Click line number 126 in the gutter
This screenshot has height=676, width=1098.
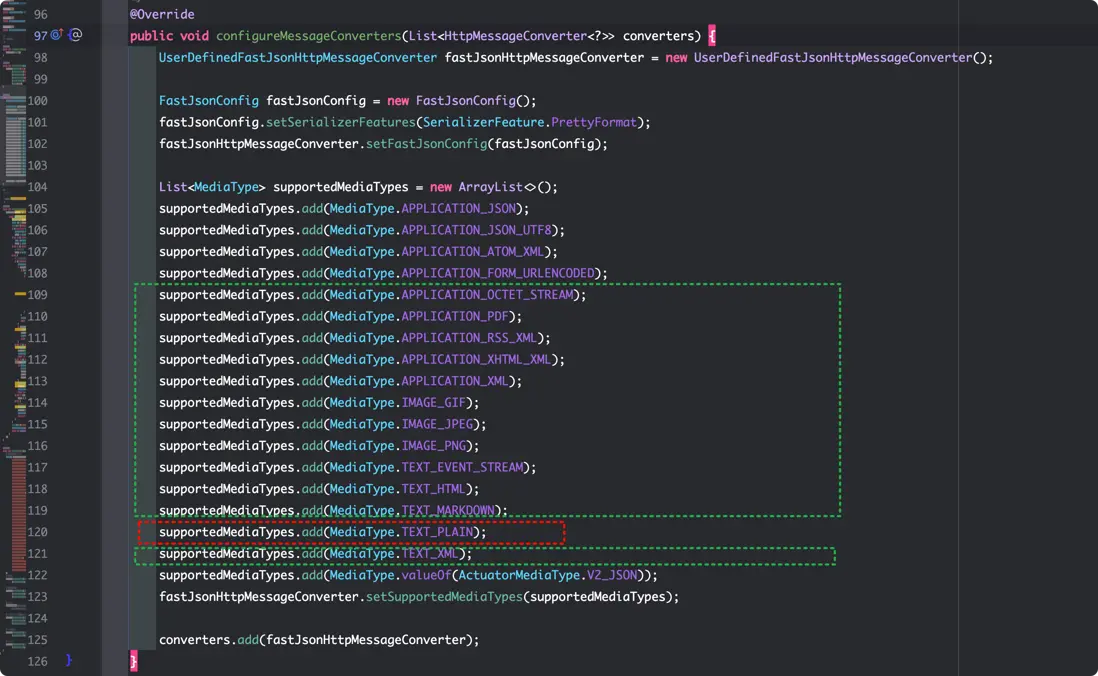pyautogui.click(x=37, y=661)
